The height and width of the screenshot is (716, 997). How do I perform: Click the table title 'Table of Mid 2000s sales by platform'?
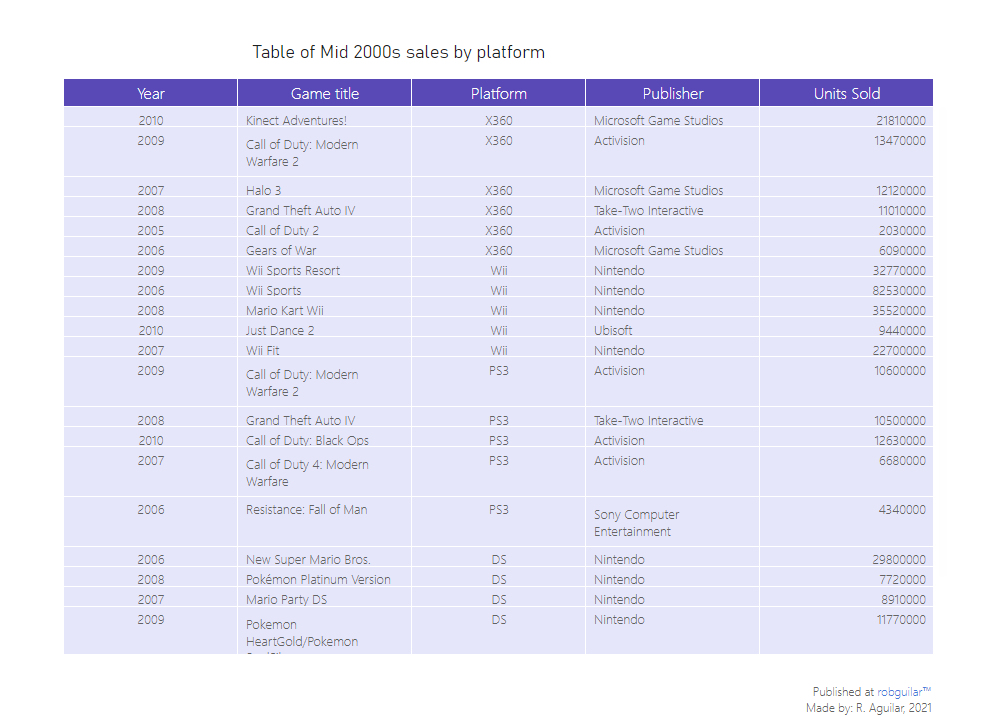399,52
